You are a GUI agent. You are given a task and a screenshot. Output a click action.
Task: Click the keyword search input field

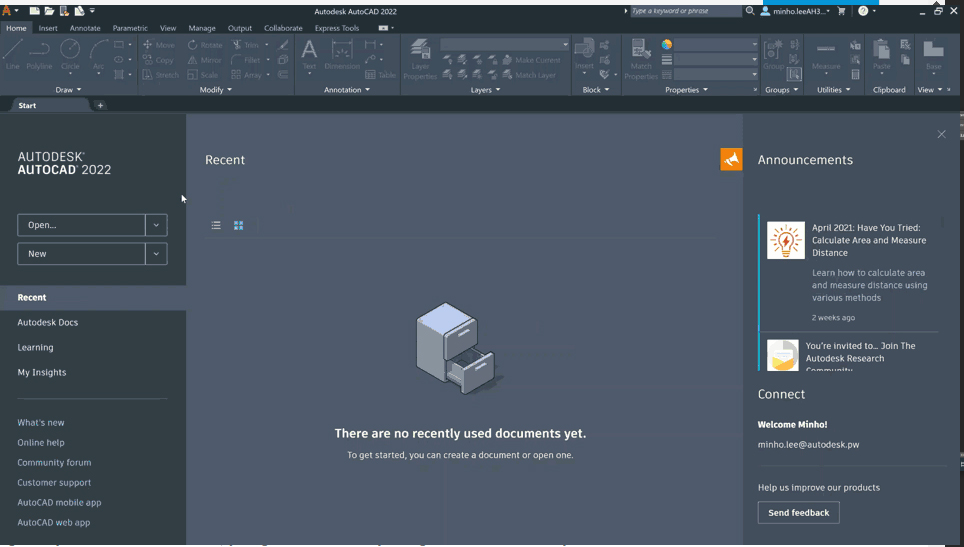tap(685, 11)
